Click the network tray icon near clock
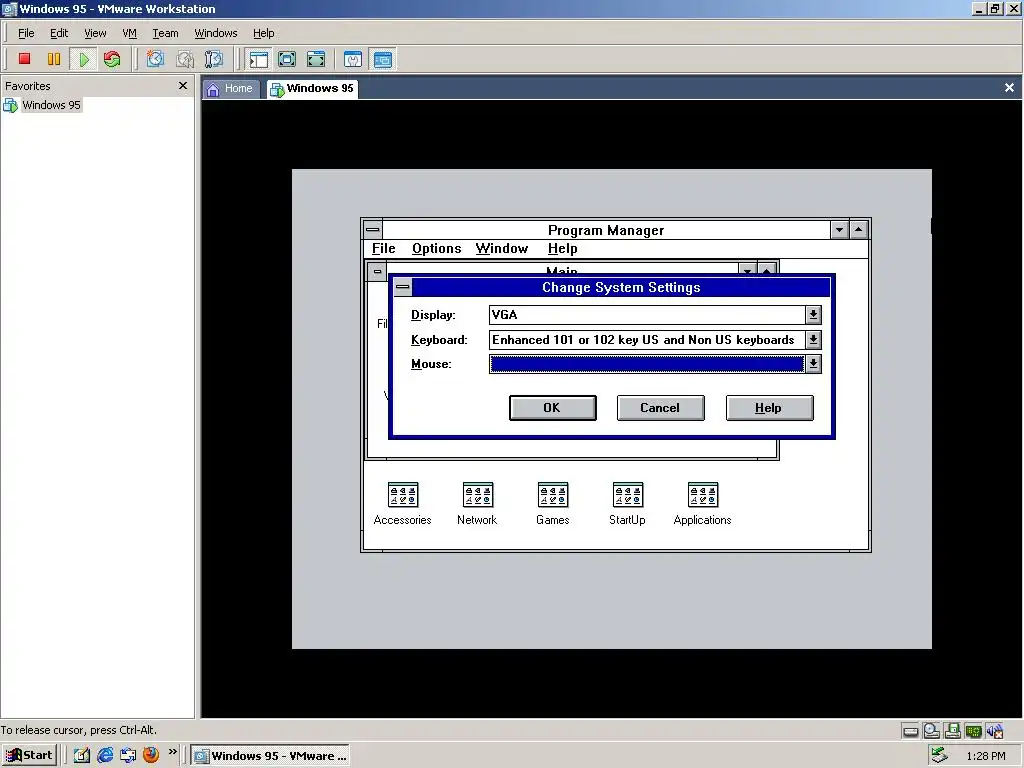1024x768 pixels. tap(939, 755)
